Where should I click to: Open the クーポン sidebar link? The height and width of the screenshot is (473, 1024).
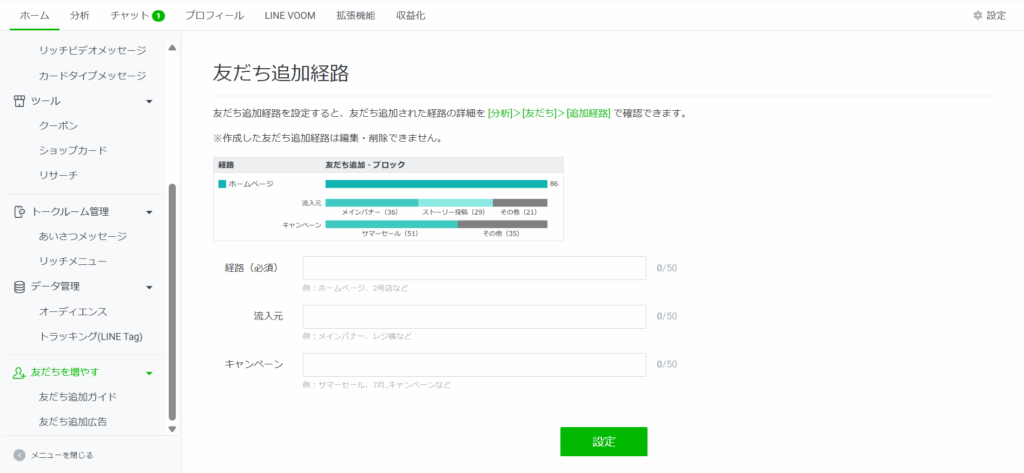click(58, 126)
